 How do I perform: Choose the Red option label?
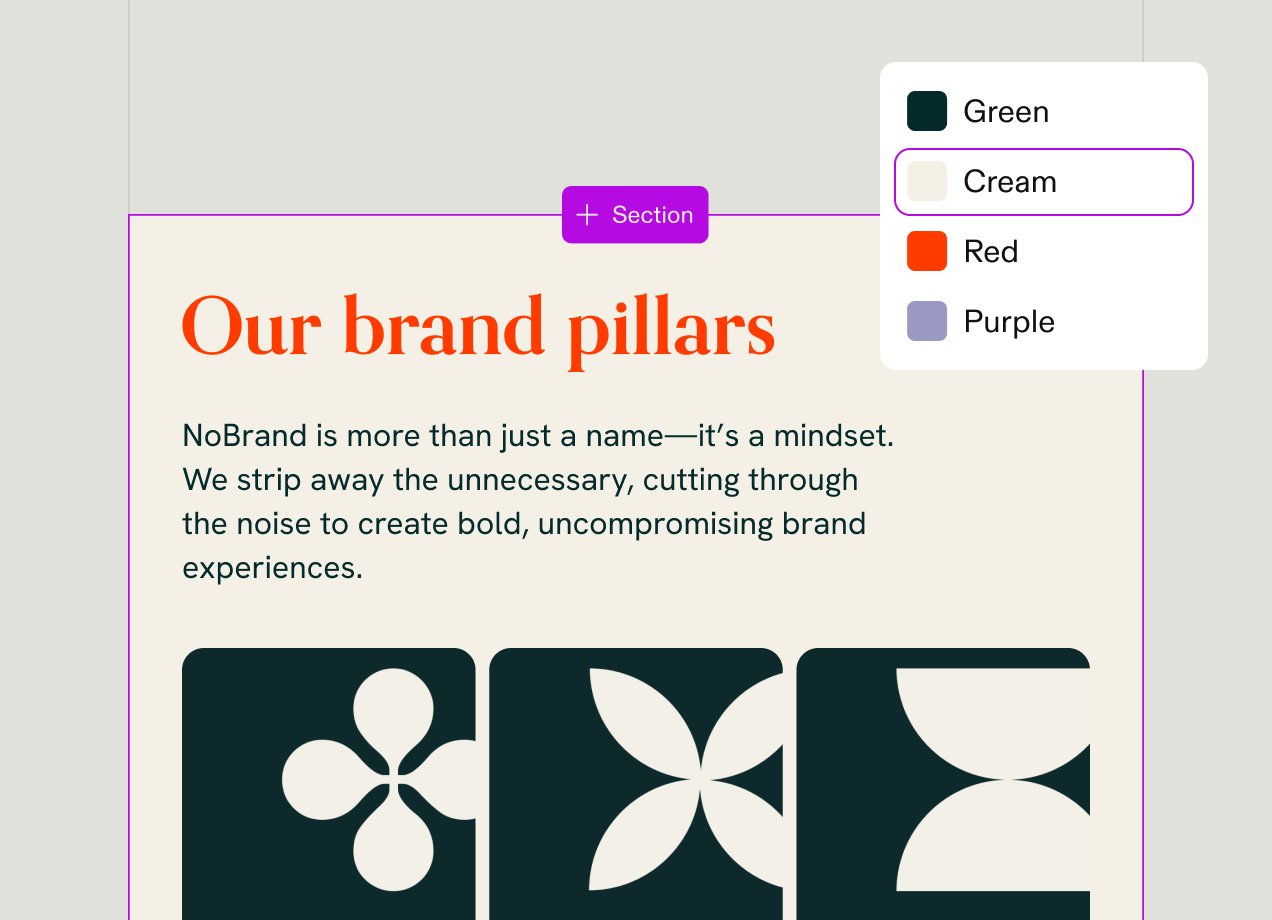click(x=991, y=251)
